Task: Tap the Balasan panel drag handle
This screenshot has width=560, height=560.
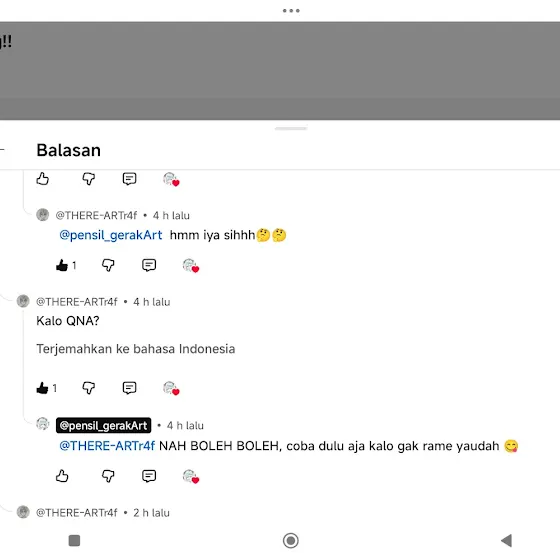Action: point(291,129)
